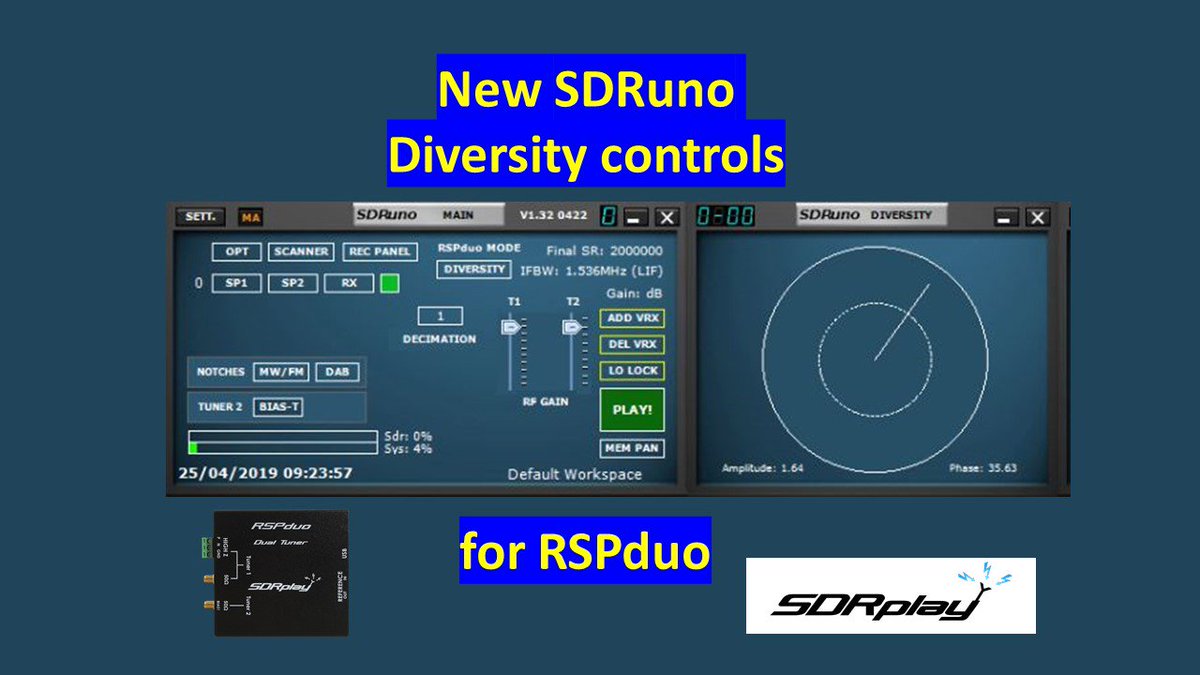Click the SDRplay logo image
This screenshot has width=1200, height=675.
[890, 596]
